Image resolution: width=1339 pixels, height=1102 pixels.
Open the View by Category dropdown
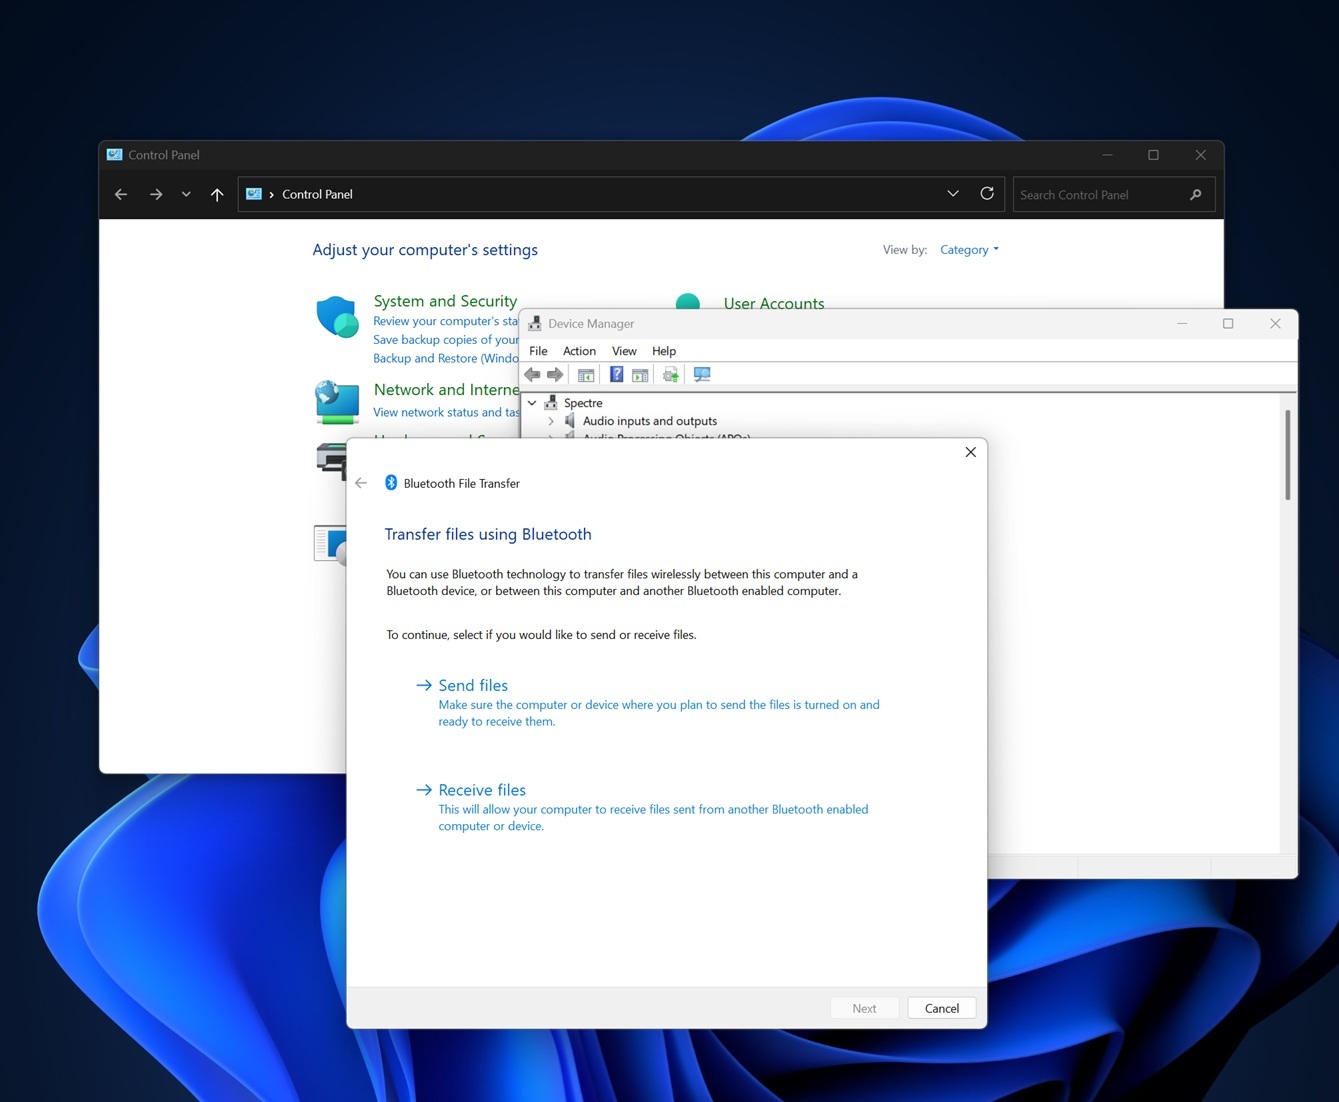(968, 249)
